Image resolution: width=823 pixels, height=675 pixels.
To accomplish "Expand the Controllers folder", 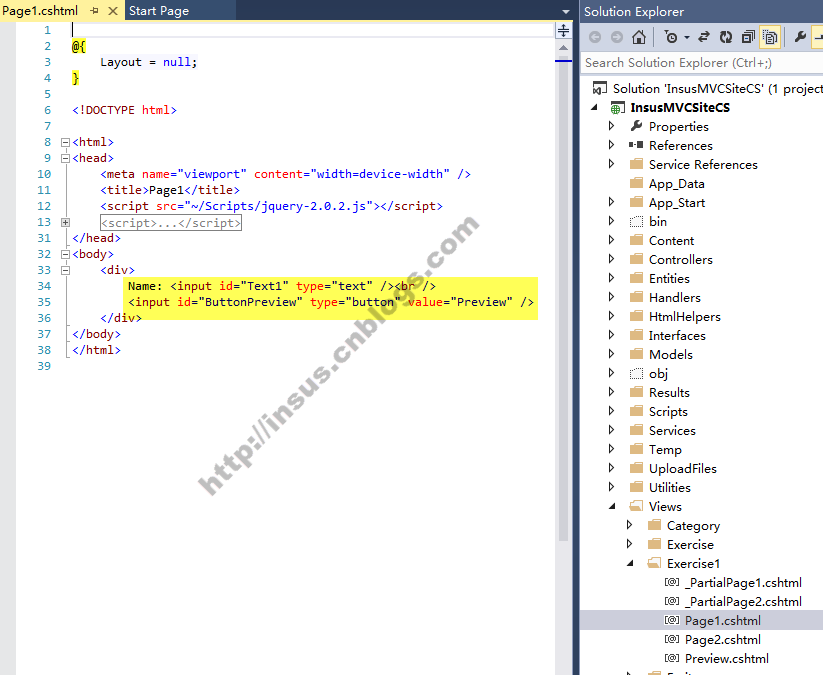I will point(611,259).
